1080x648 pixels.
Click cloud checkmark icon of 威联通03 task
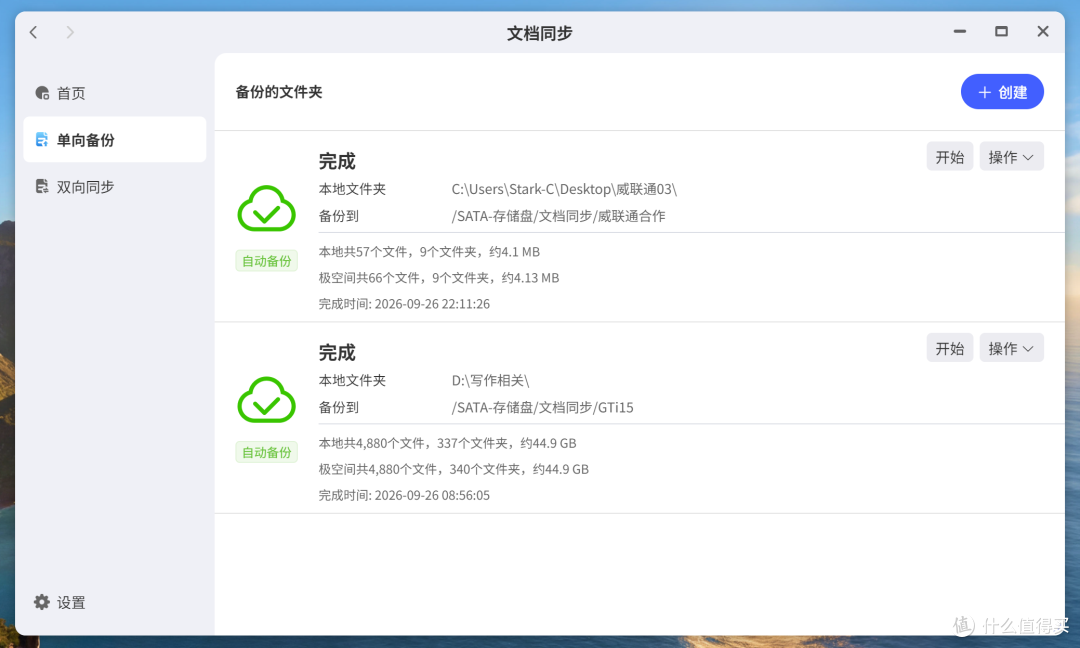pyautogui.click(x=267, y=209)
